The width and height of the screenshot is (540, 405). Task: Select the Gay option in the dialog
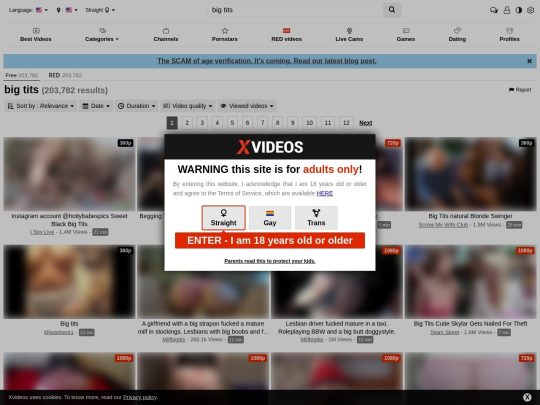coord(270,218)
